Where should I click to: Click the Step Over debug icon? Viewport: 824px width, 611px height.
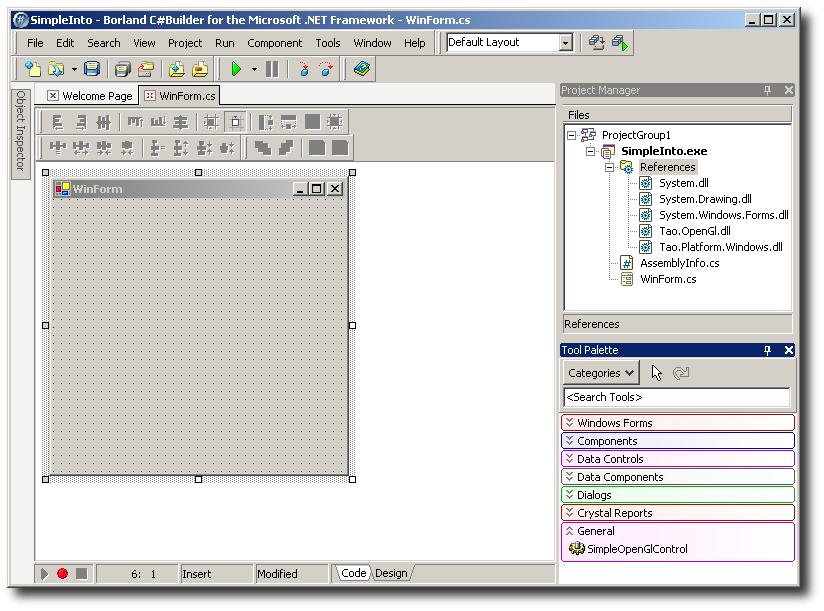click(327, 69)
